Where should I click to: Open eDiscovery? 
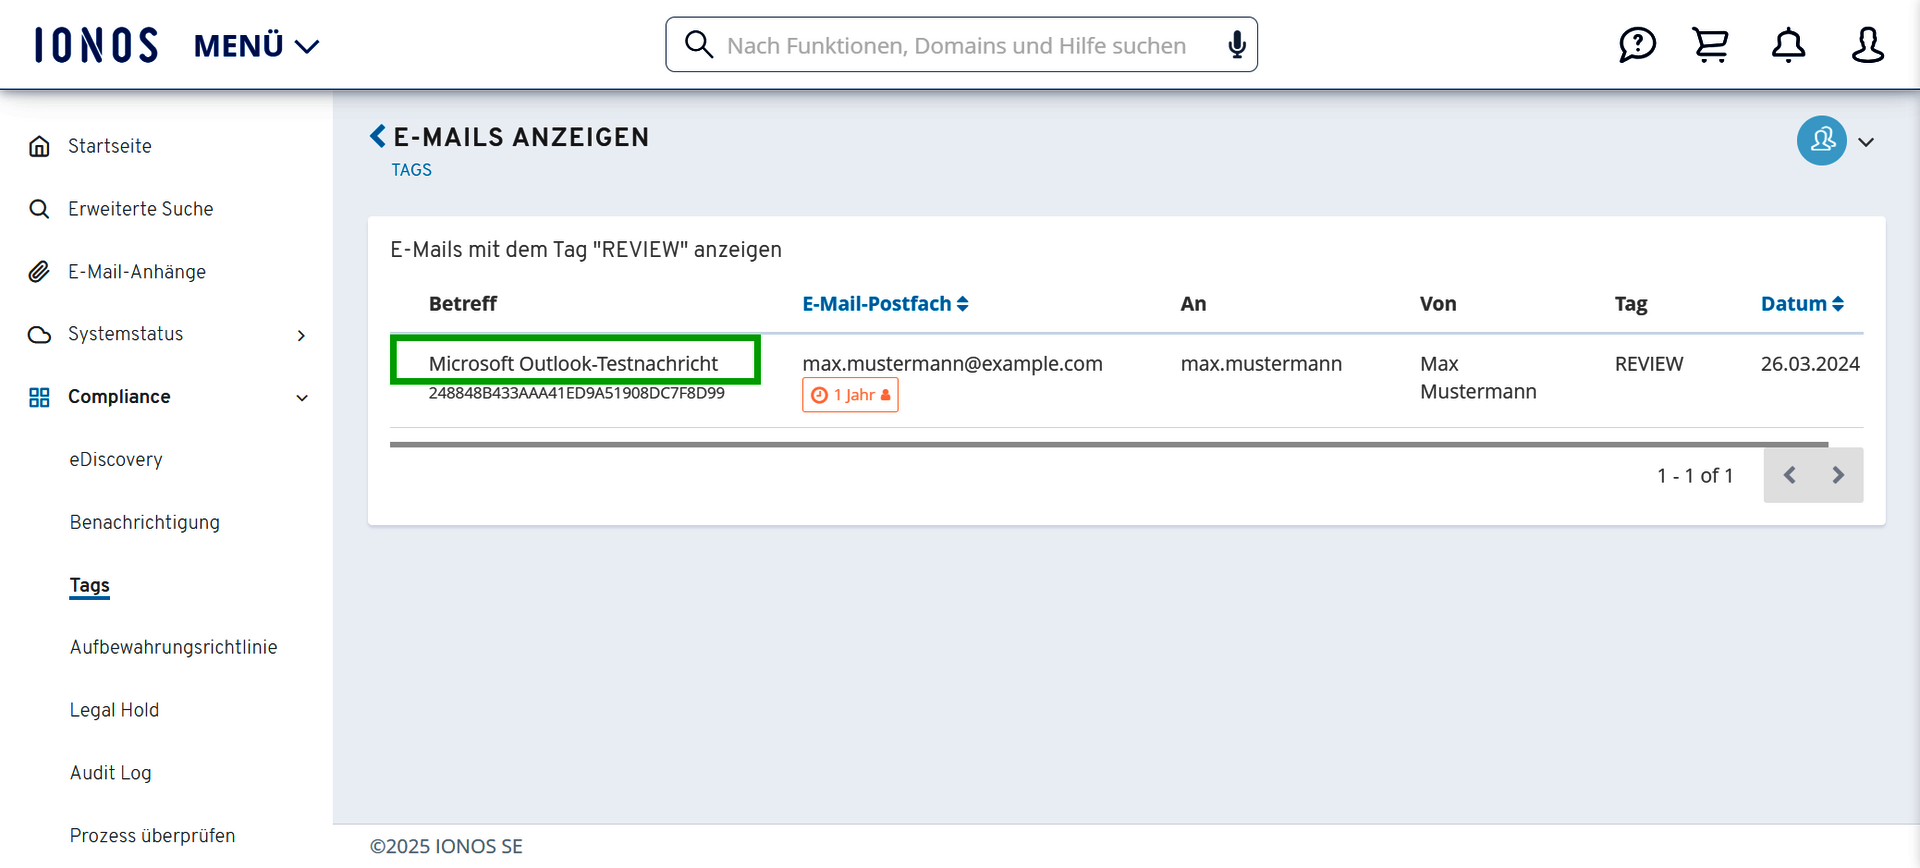click(116, 460)
